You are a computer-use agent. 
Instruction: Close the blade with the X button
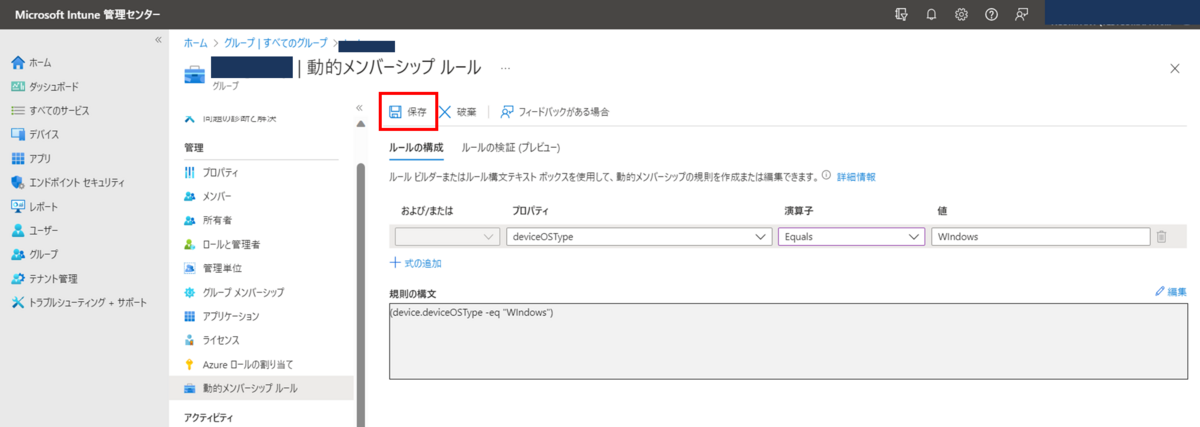click(x=1174, y=68)
